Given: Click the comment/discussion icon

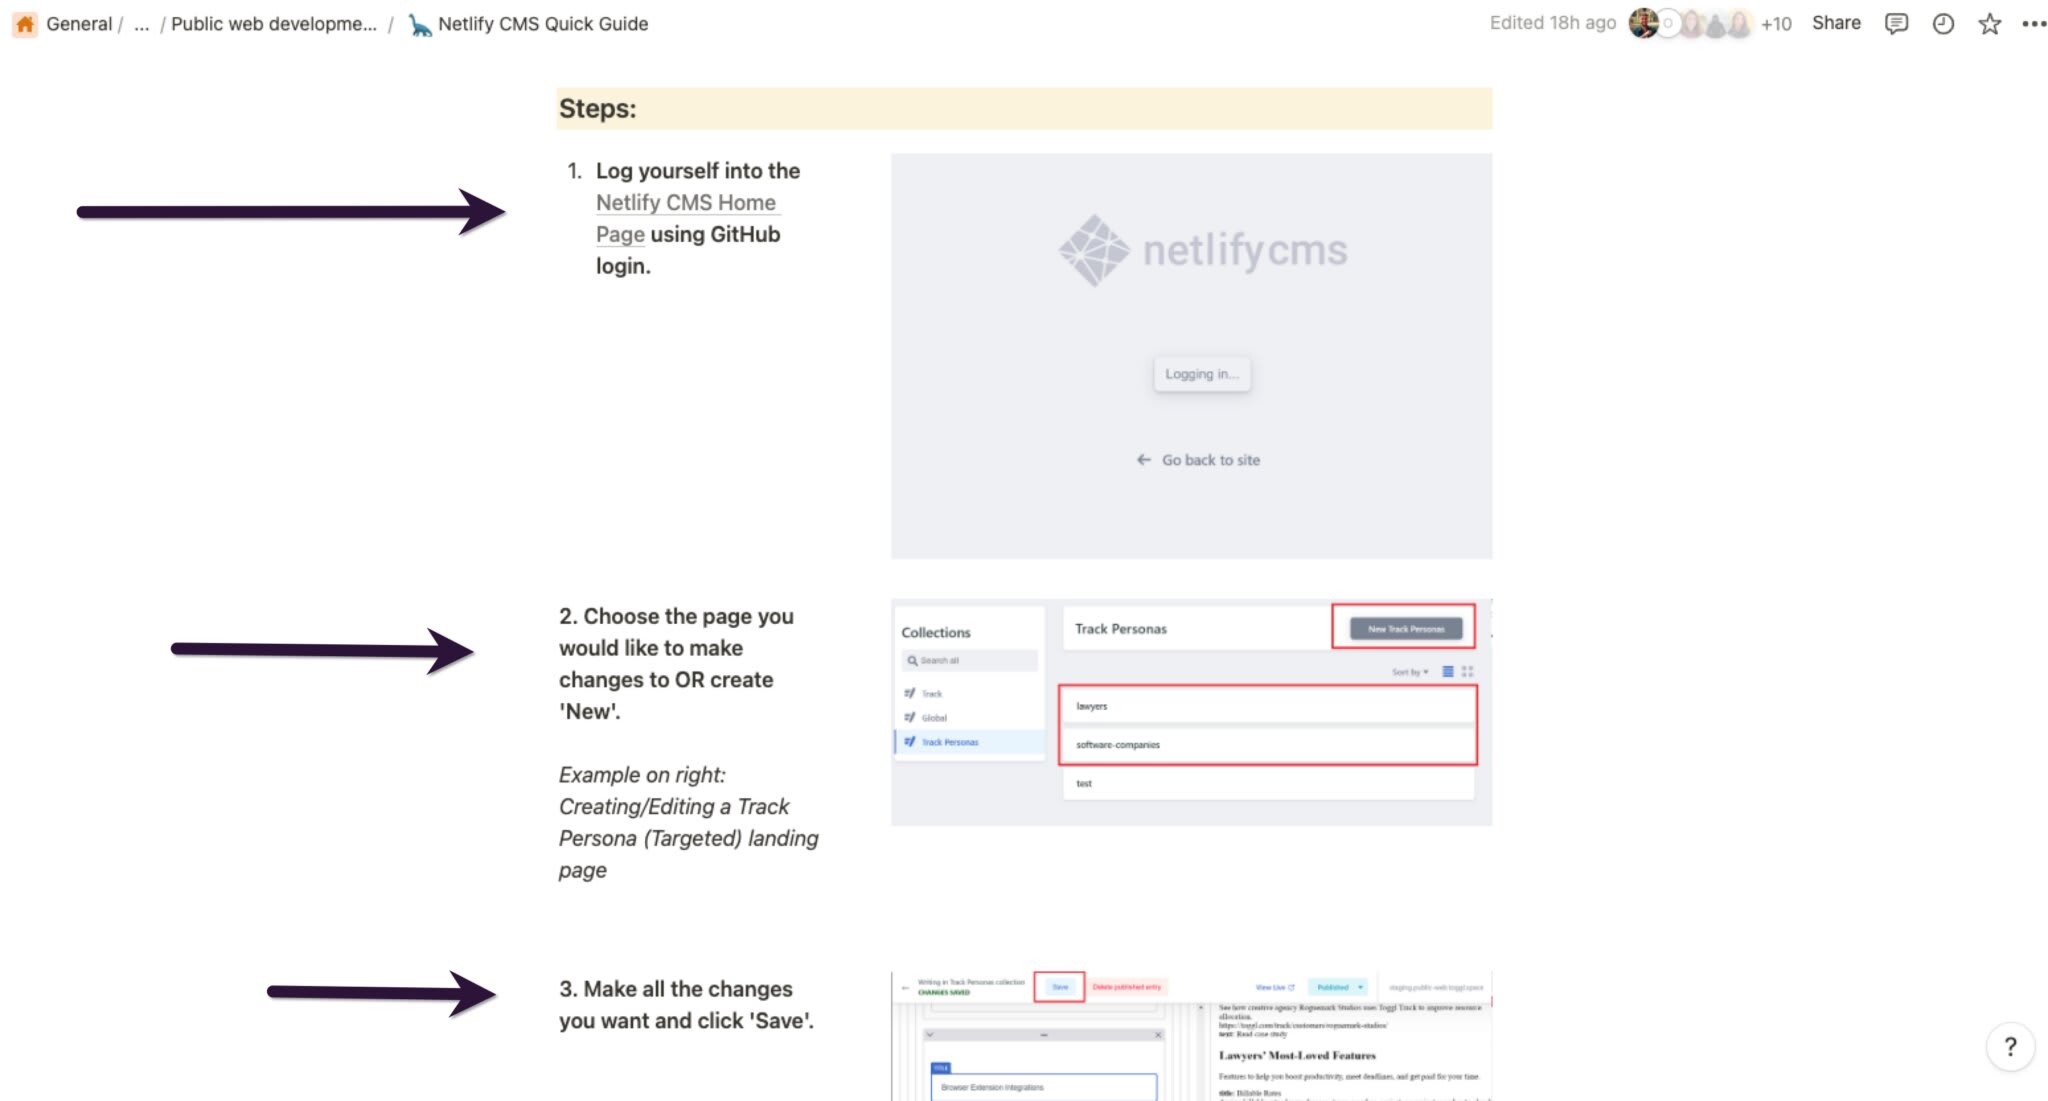Looking at the screenshot, I should (x=1895, y=24).
